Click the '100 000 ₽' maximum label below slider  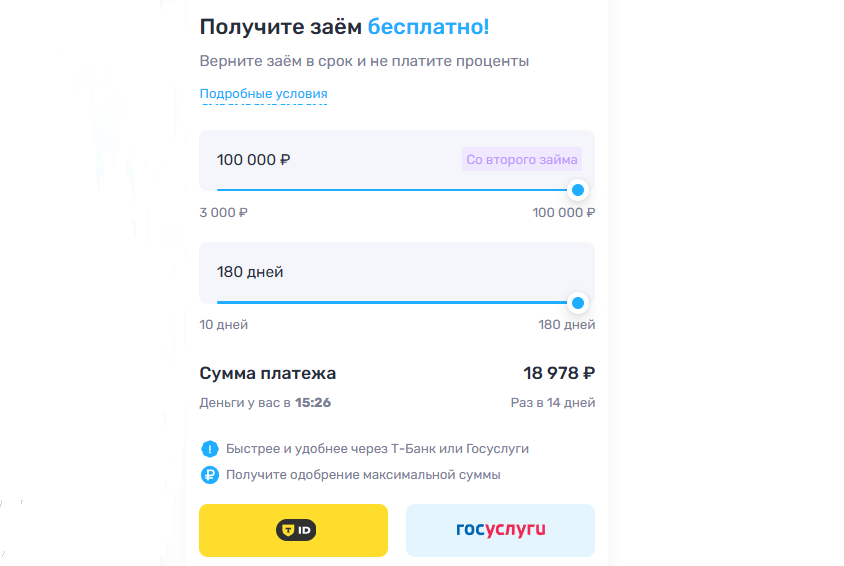pyautogui.click(x=563, y=212)
